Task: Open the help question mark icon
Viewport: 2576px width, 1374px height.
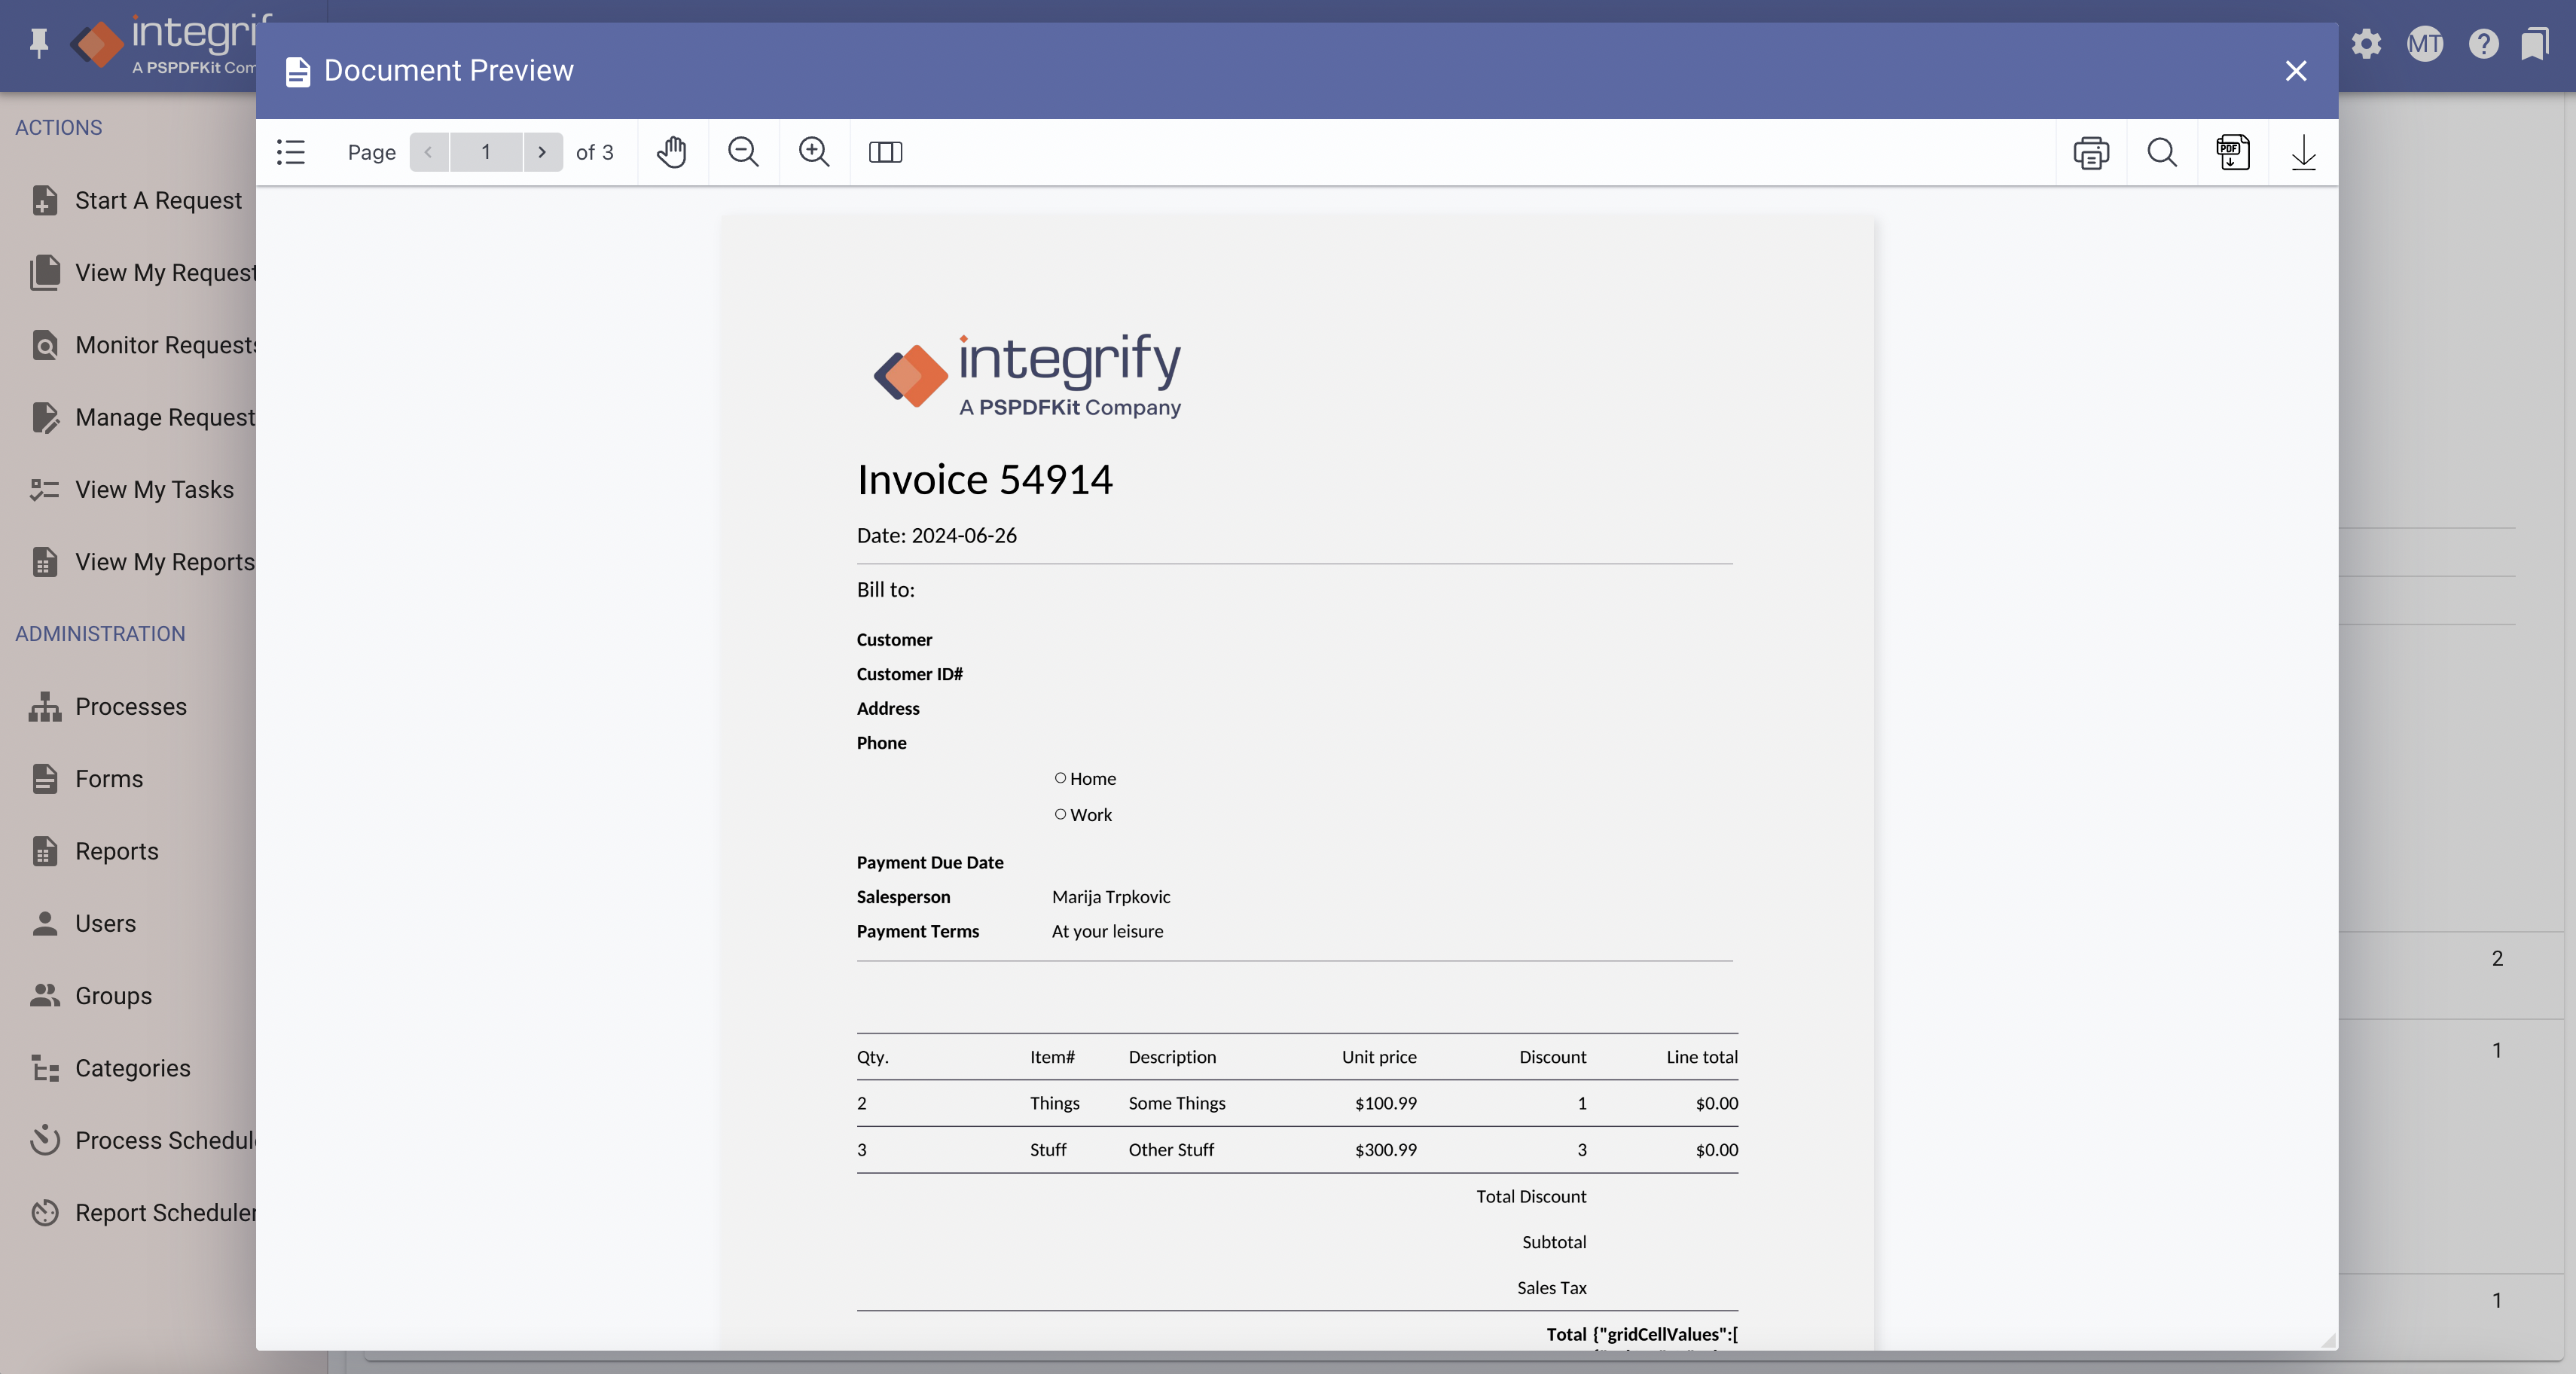Action: click(2484, 44)
